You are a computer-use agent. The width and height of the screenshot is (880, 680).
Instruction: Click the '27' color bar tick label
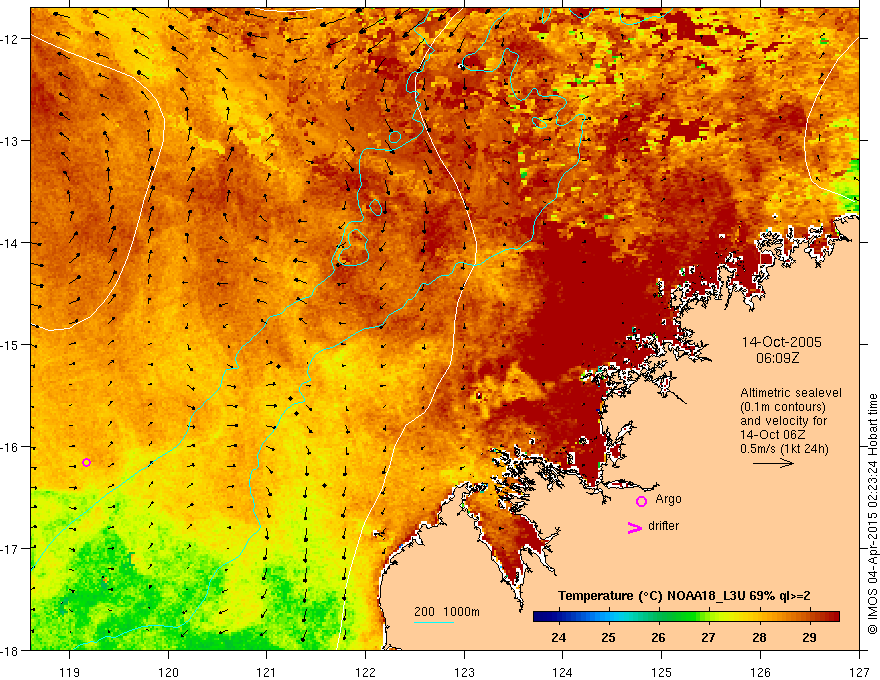[x=708, y=637]
